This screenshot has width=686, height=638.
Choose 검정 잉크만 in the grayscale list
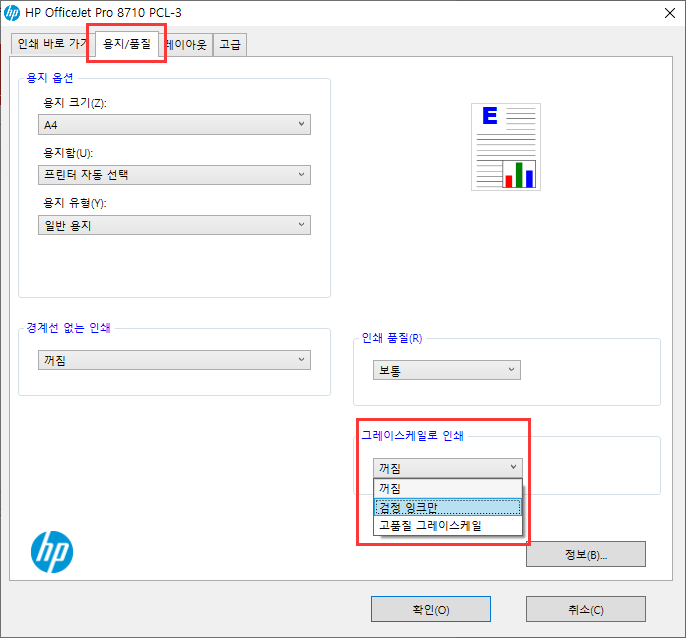click(448, 507)
